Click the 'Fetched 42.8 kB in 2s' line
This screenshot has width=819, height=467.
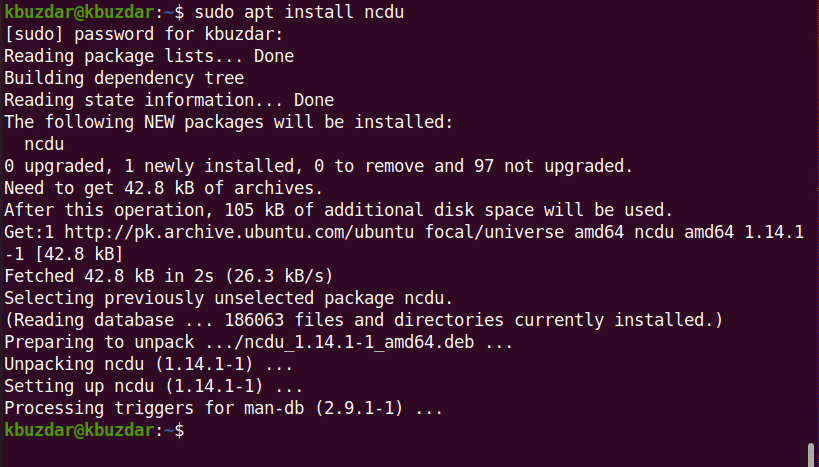pyautogui.click(x=169, y=276)
